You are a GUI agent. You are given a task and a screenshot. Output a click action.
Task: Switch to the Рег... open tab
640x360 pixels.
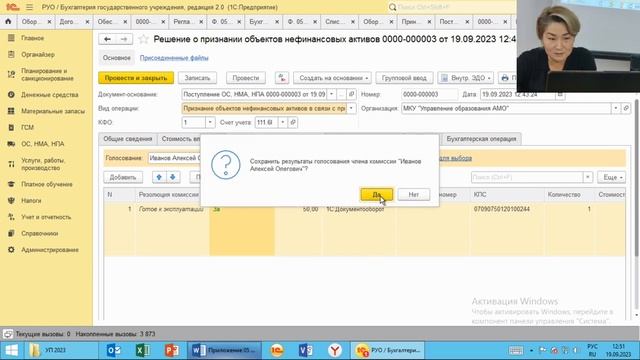point(183,22)
